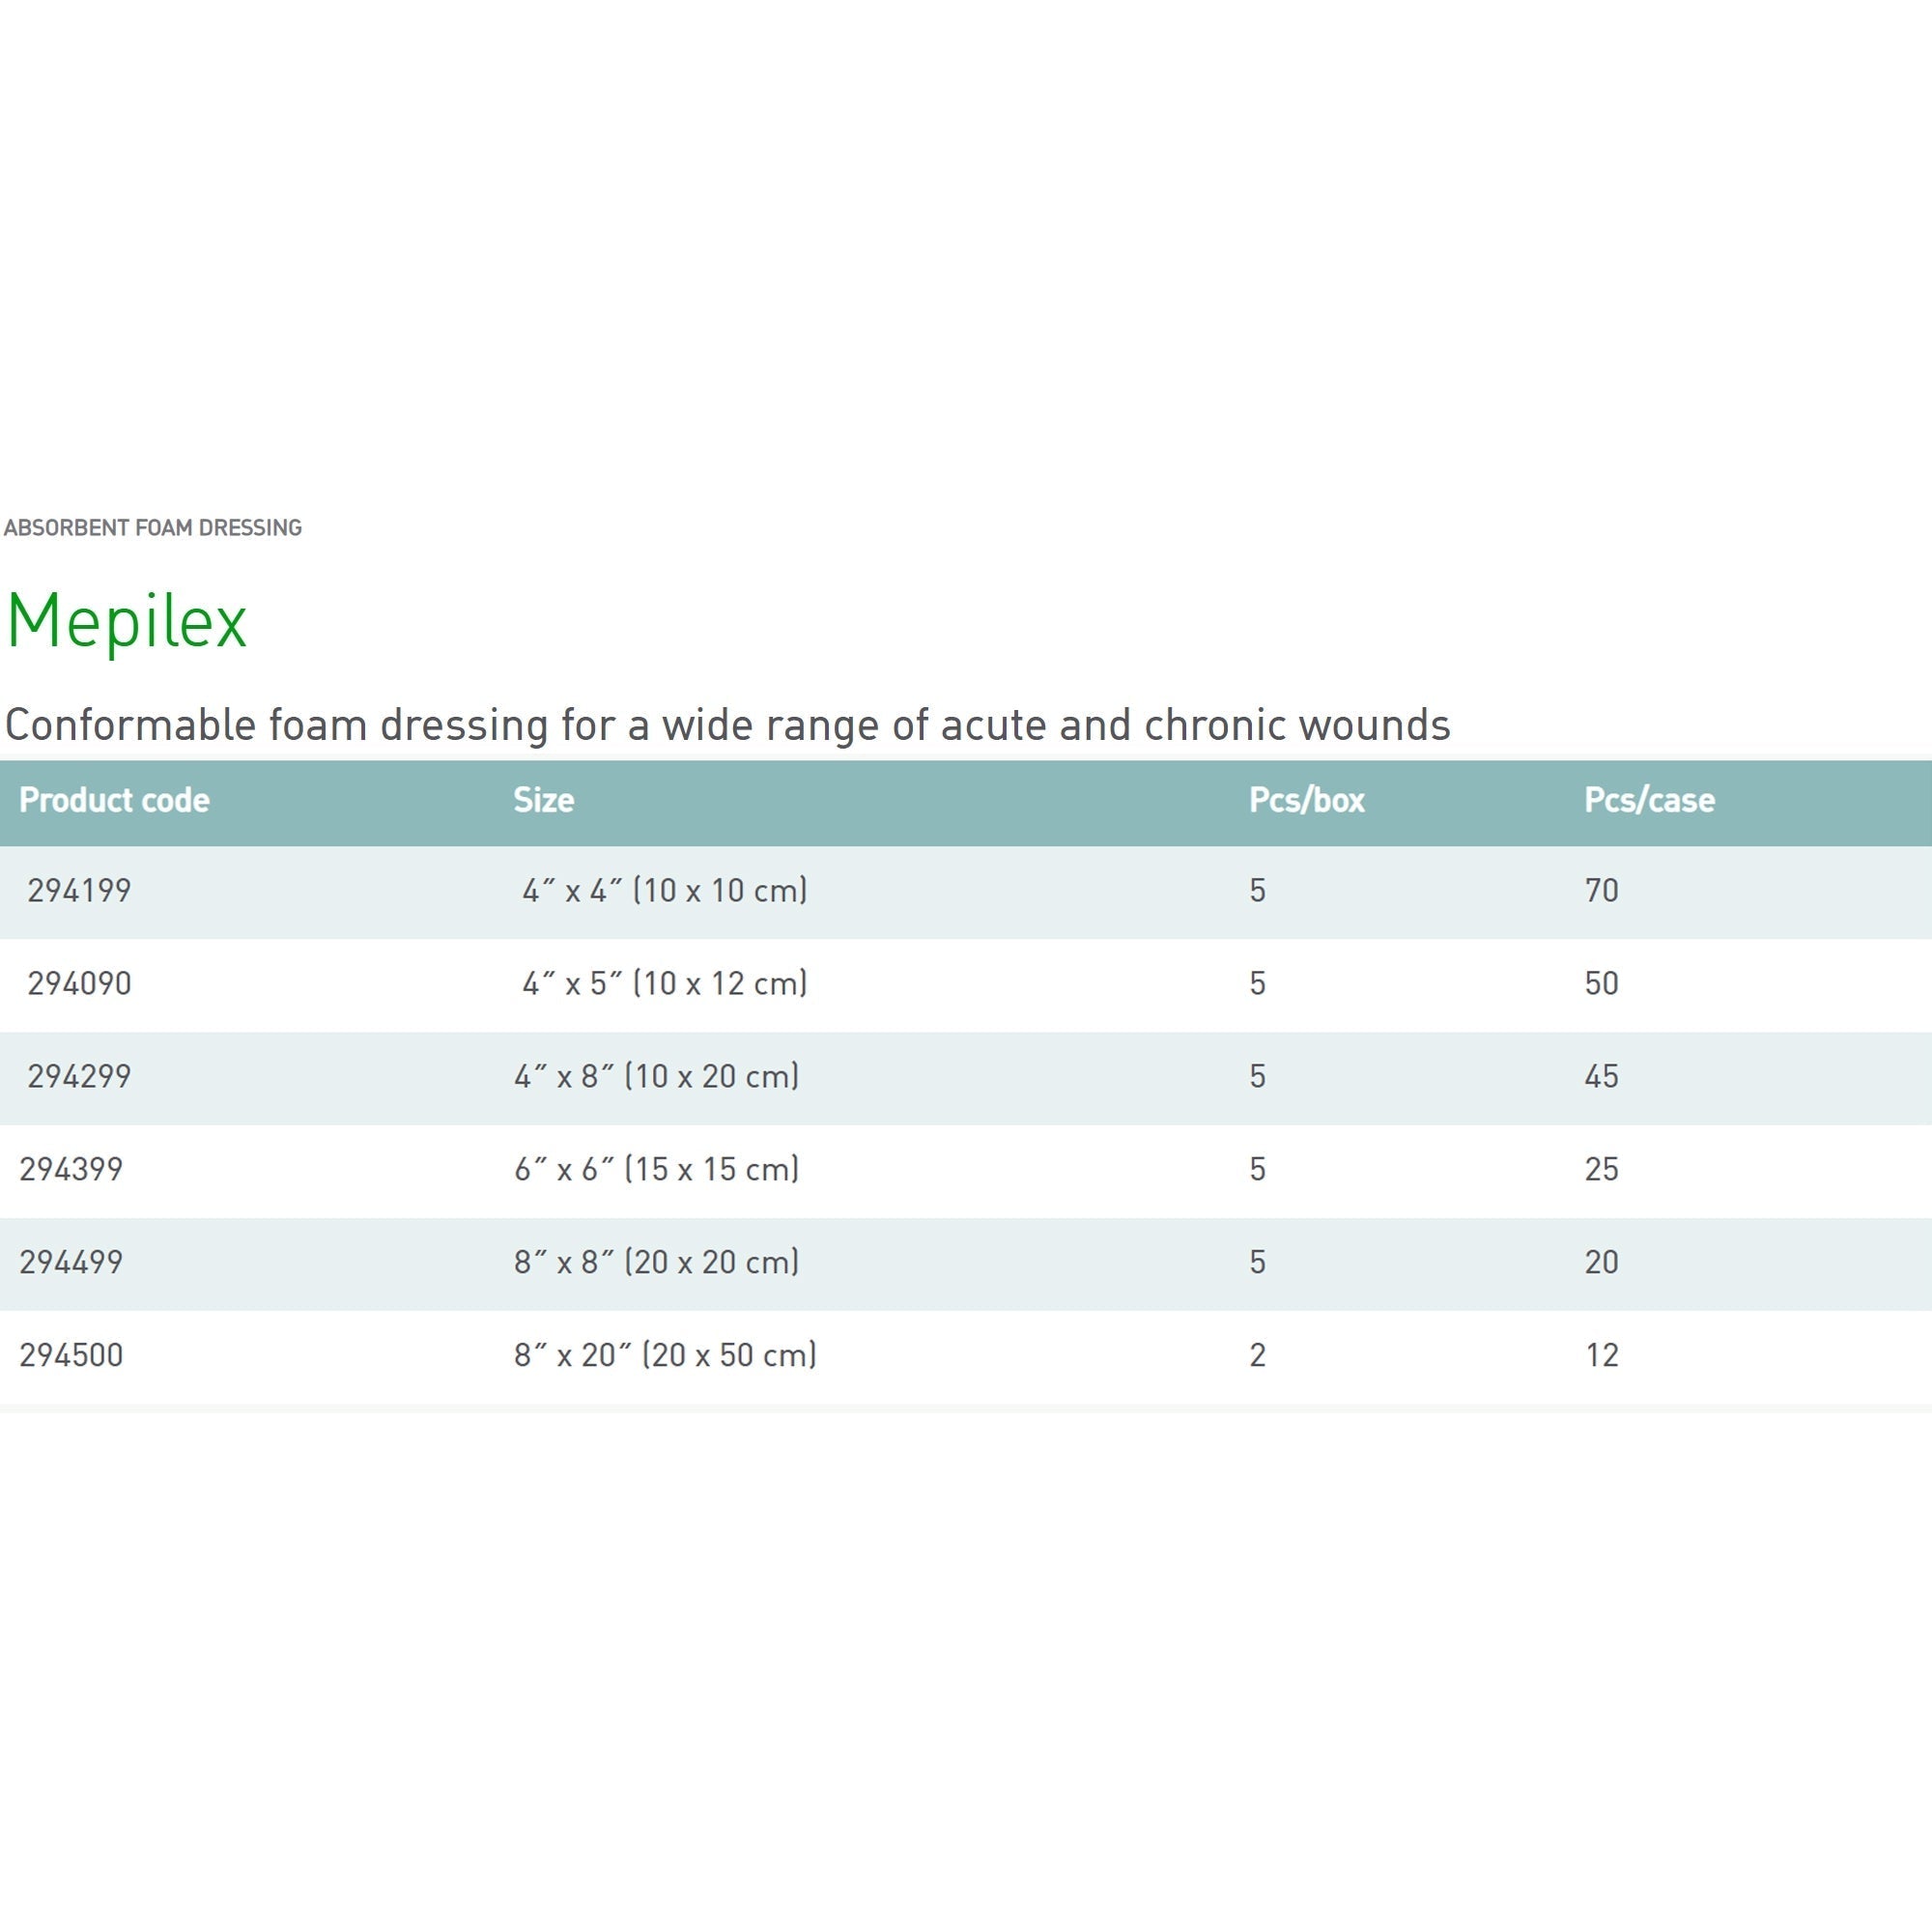Click the Mepilex product title

tap(125, 622)
